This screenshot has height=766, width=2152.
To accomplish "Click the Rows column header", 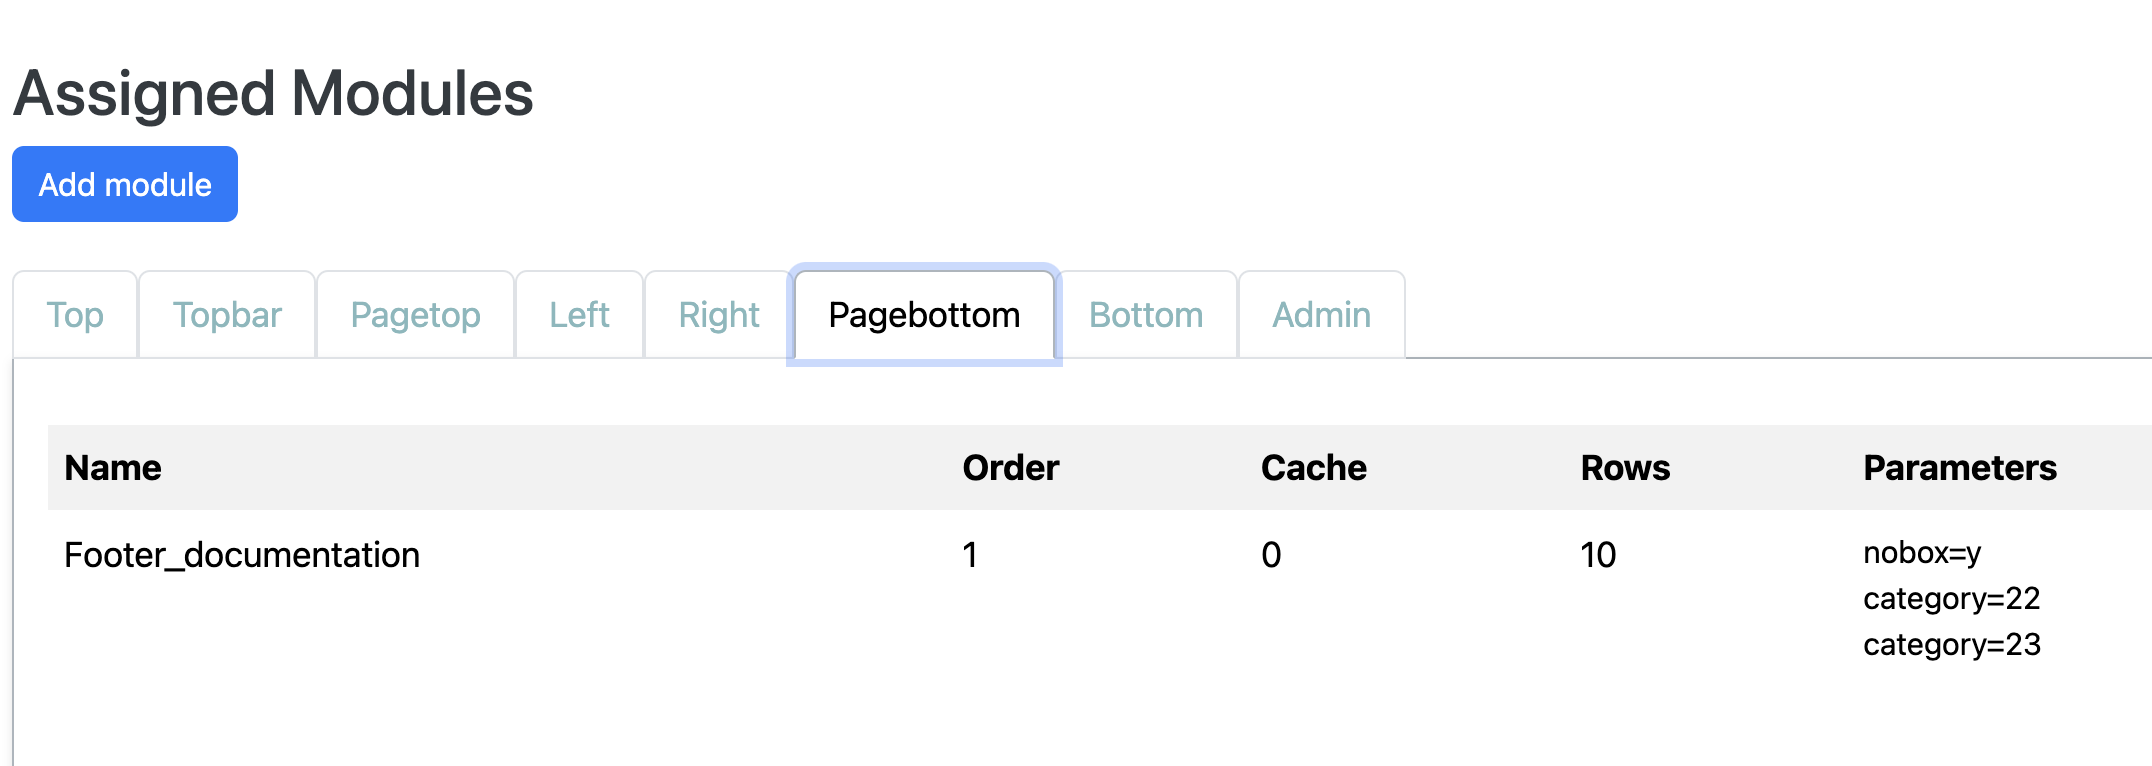I will pos(1625,468).
